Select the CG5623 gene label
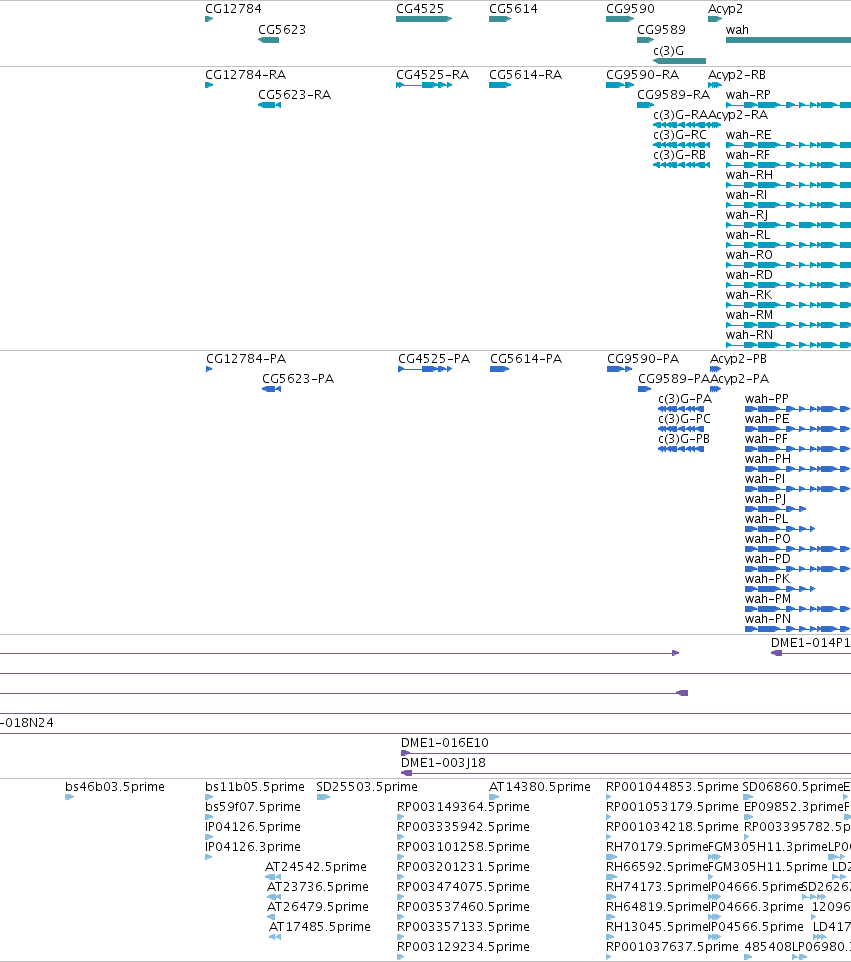851x962 pixels. point(282,29)
